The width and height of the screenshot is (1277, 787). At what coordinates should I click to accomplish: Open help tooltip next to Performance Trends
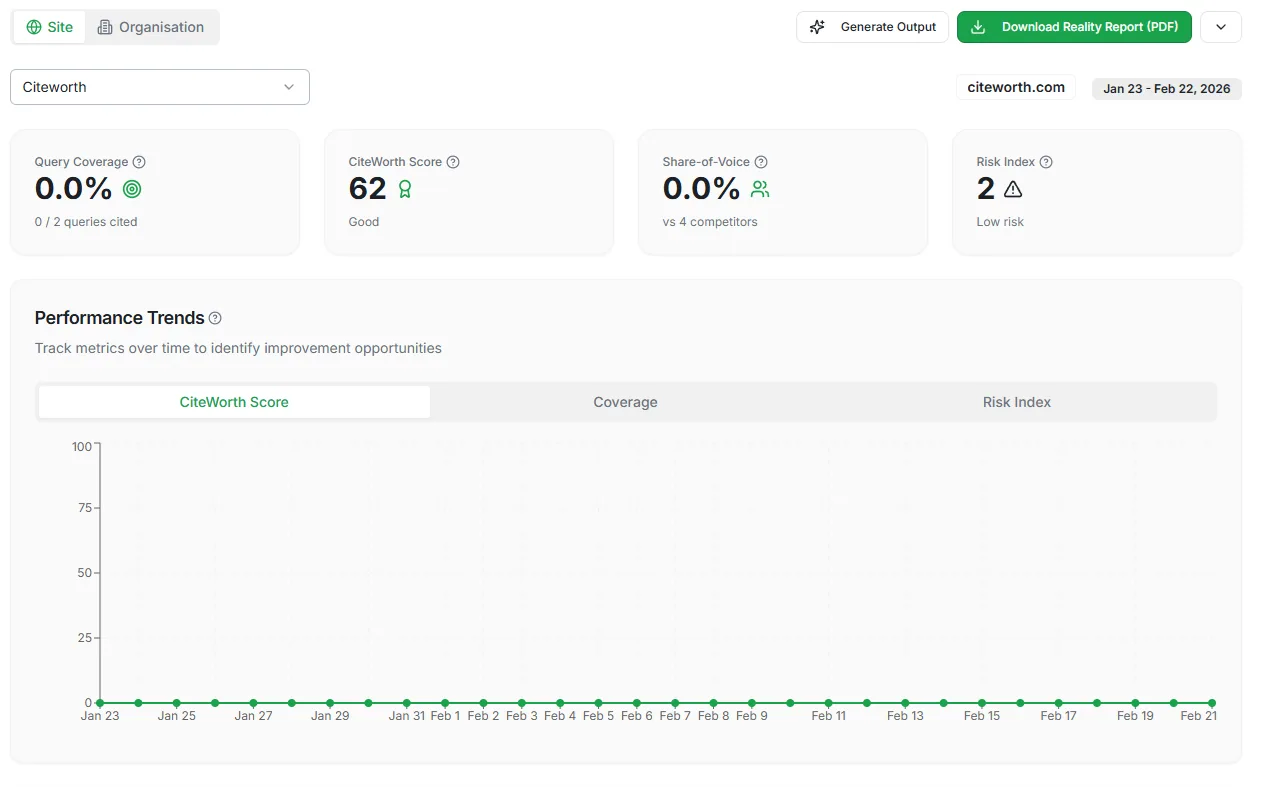click(215, 318)
